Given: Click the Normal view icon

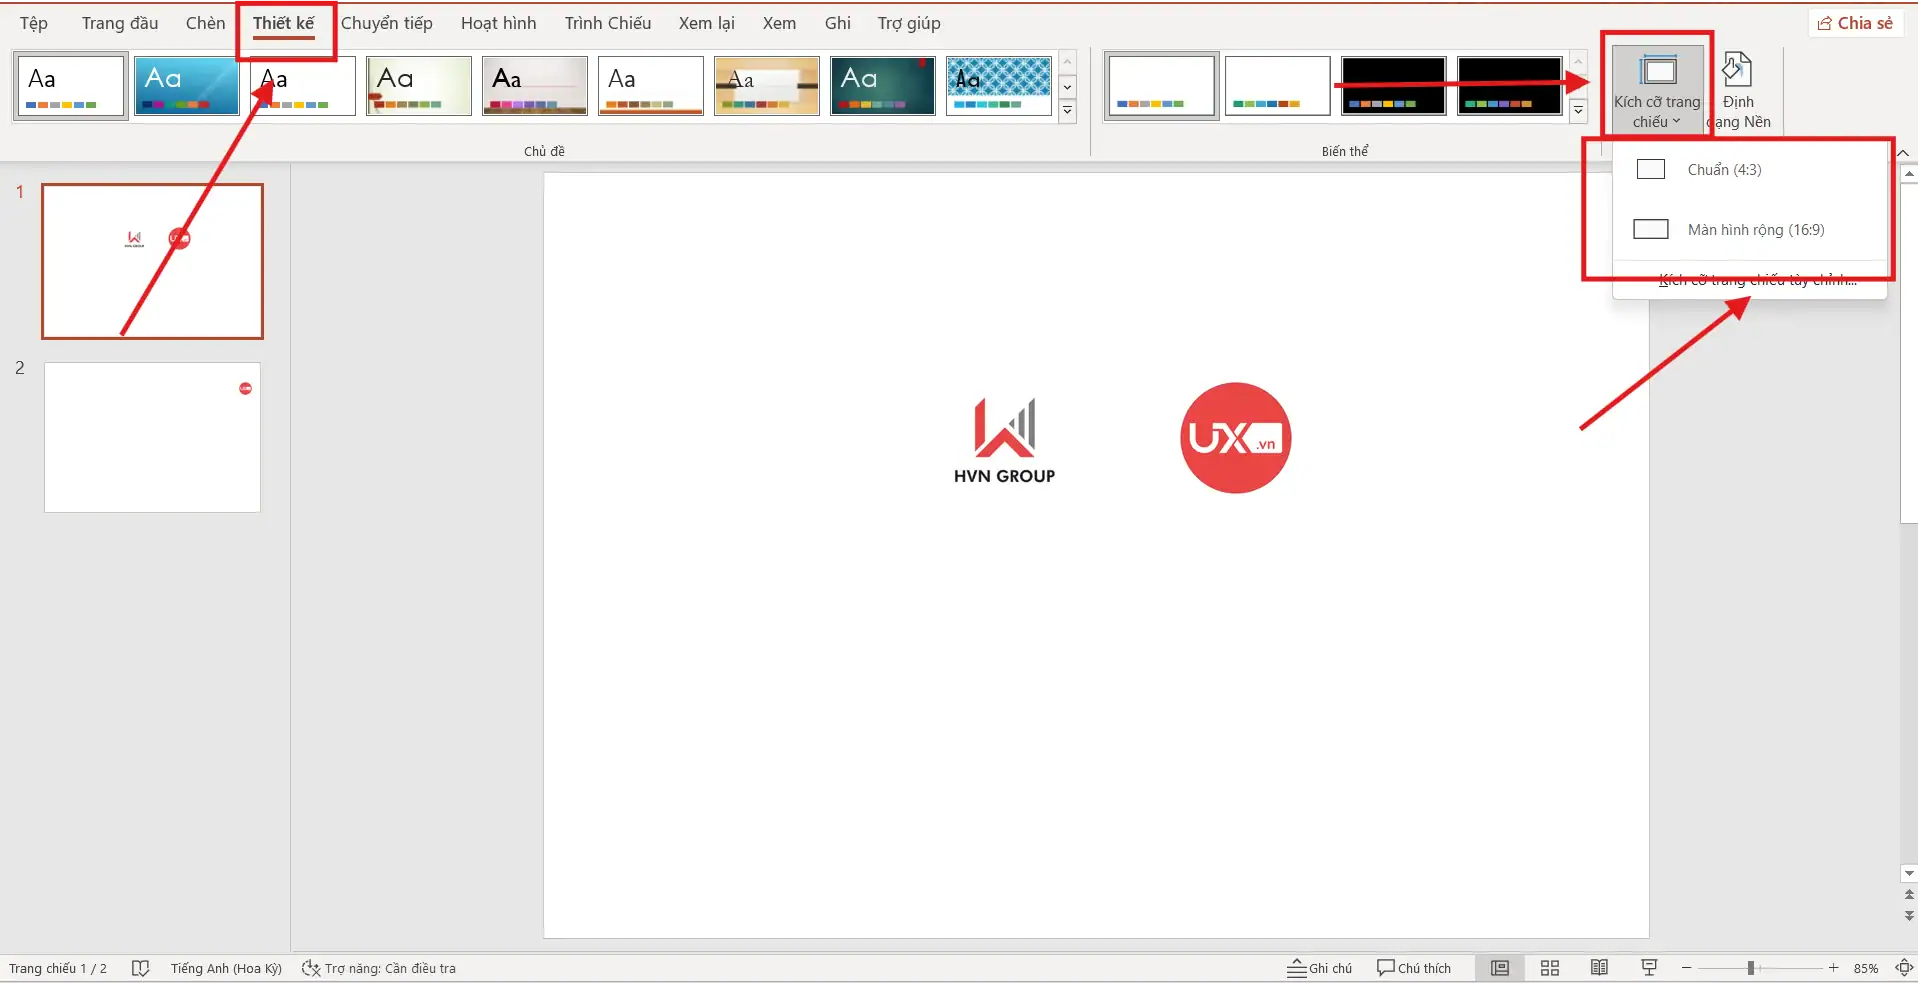Looking at the screenshot, I should point(1500,968).
